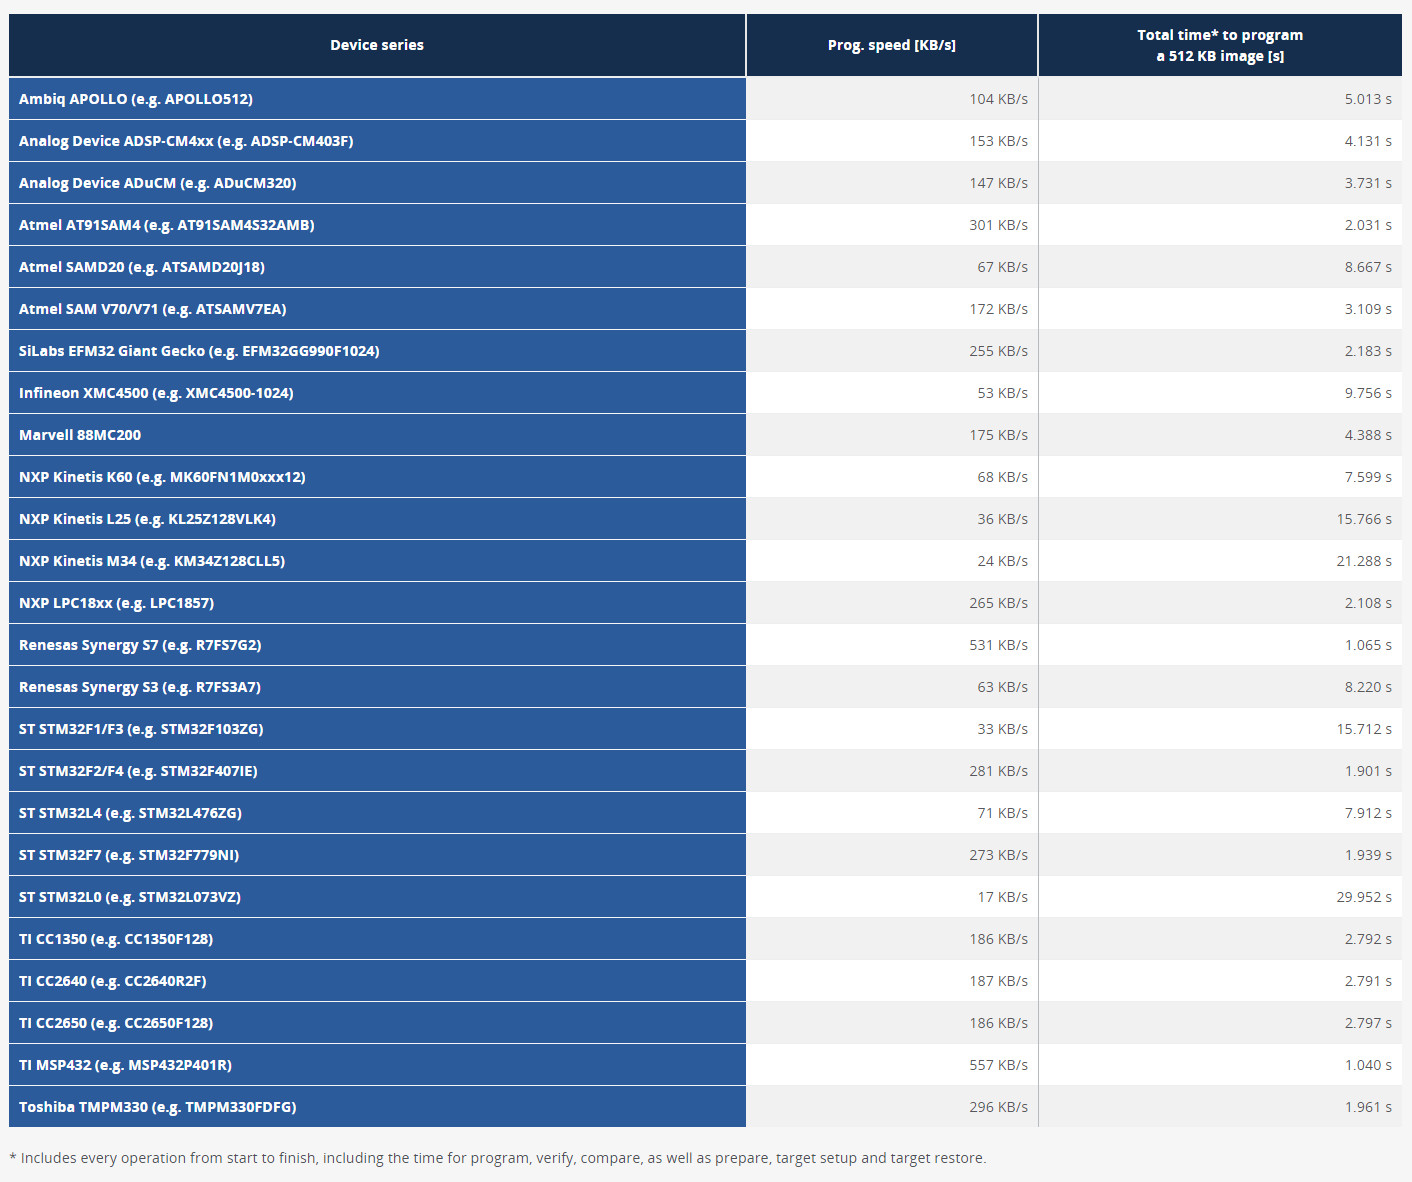
Task: Click the 17 KB/s speed value
Action: 1002,897
